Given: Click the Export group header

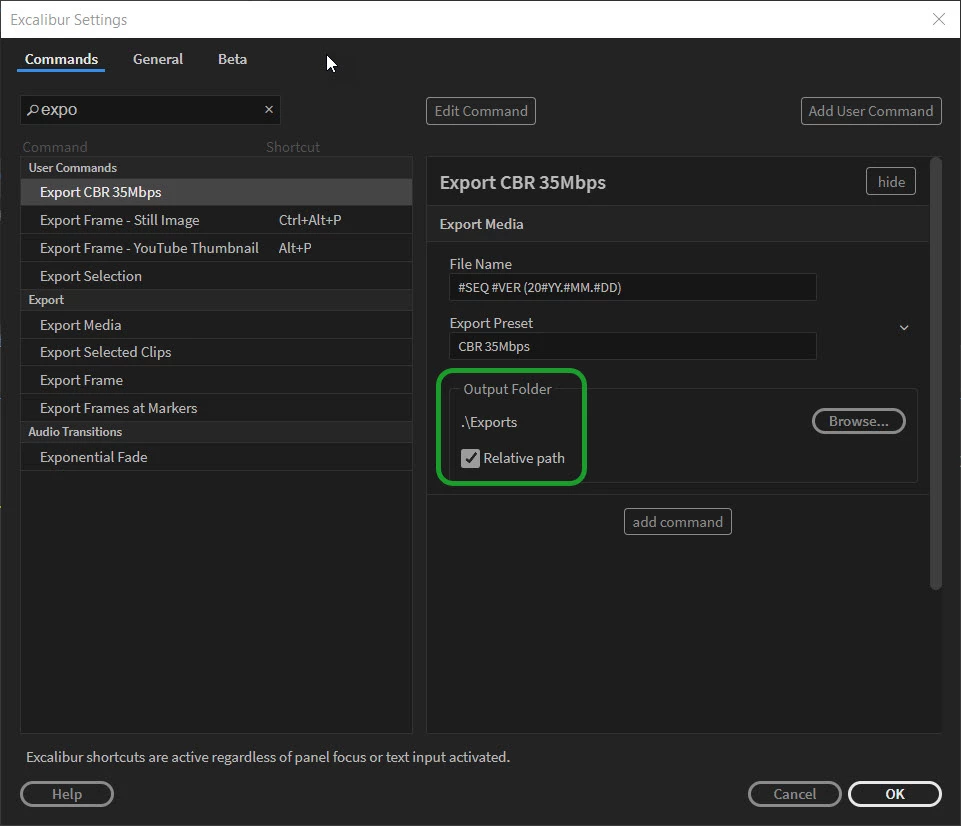Looking at the screenshot, I should click(x=216, y=300).
